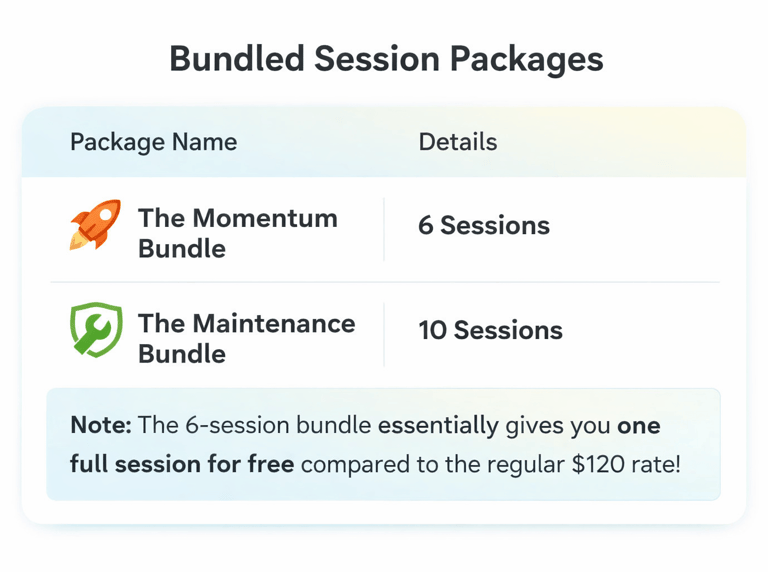This screenshot has width=768, height=572.
Task: Click the word Bundled in the title
Action: click(234, 59)
